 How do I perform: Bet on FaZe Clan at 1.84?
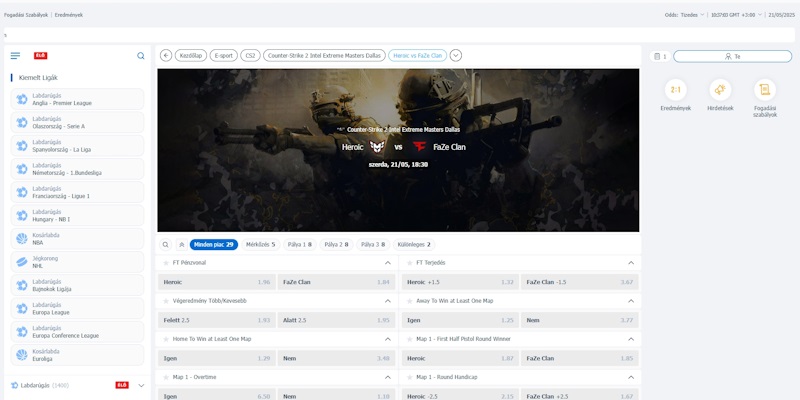pos(336,282)
